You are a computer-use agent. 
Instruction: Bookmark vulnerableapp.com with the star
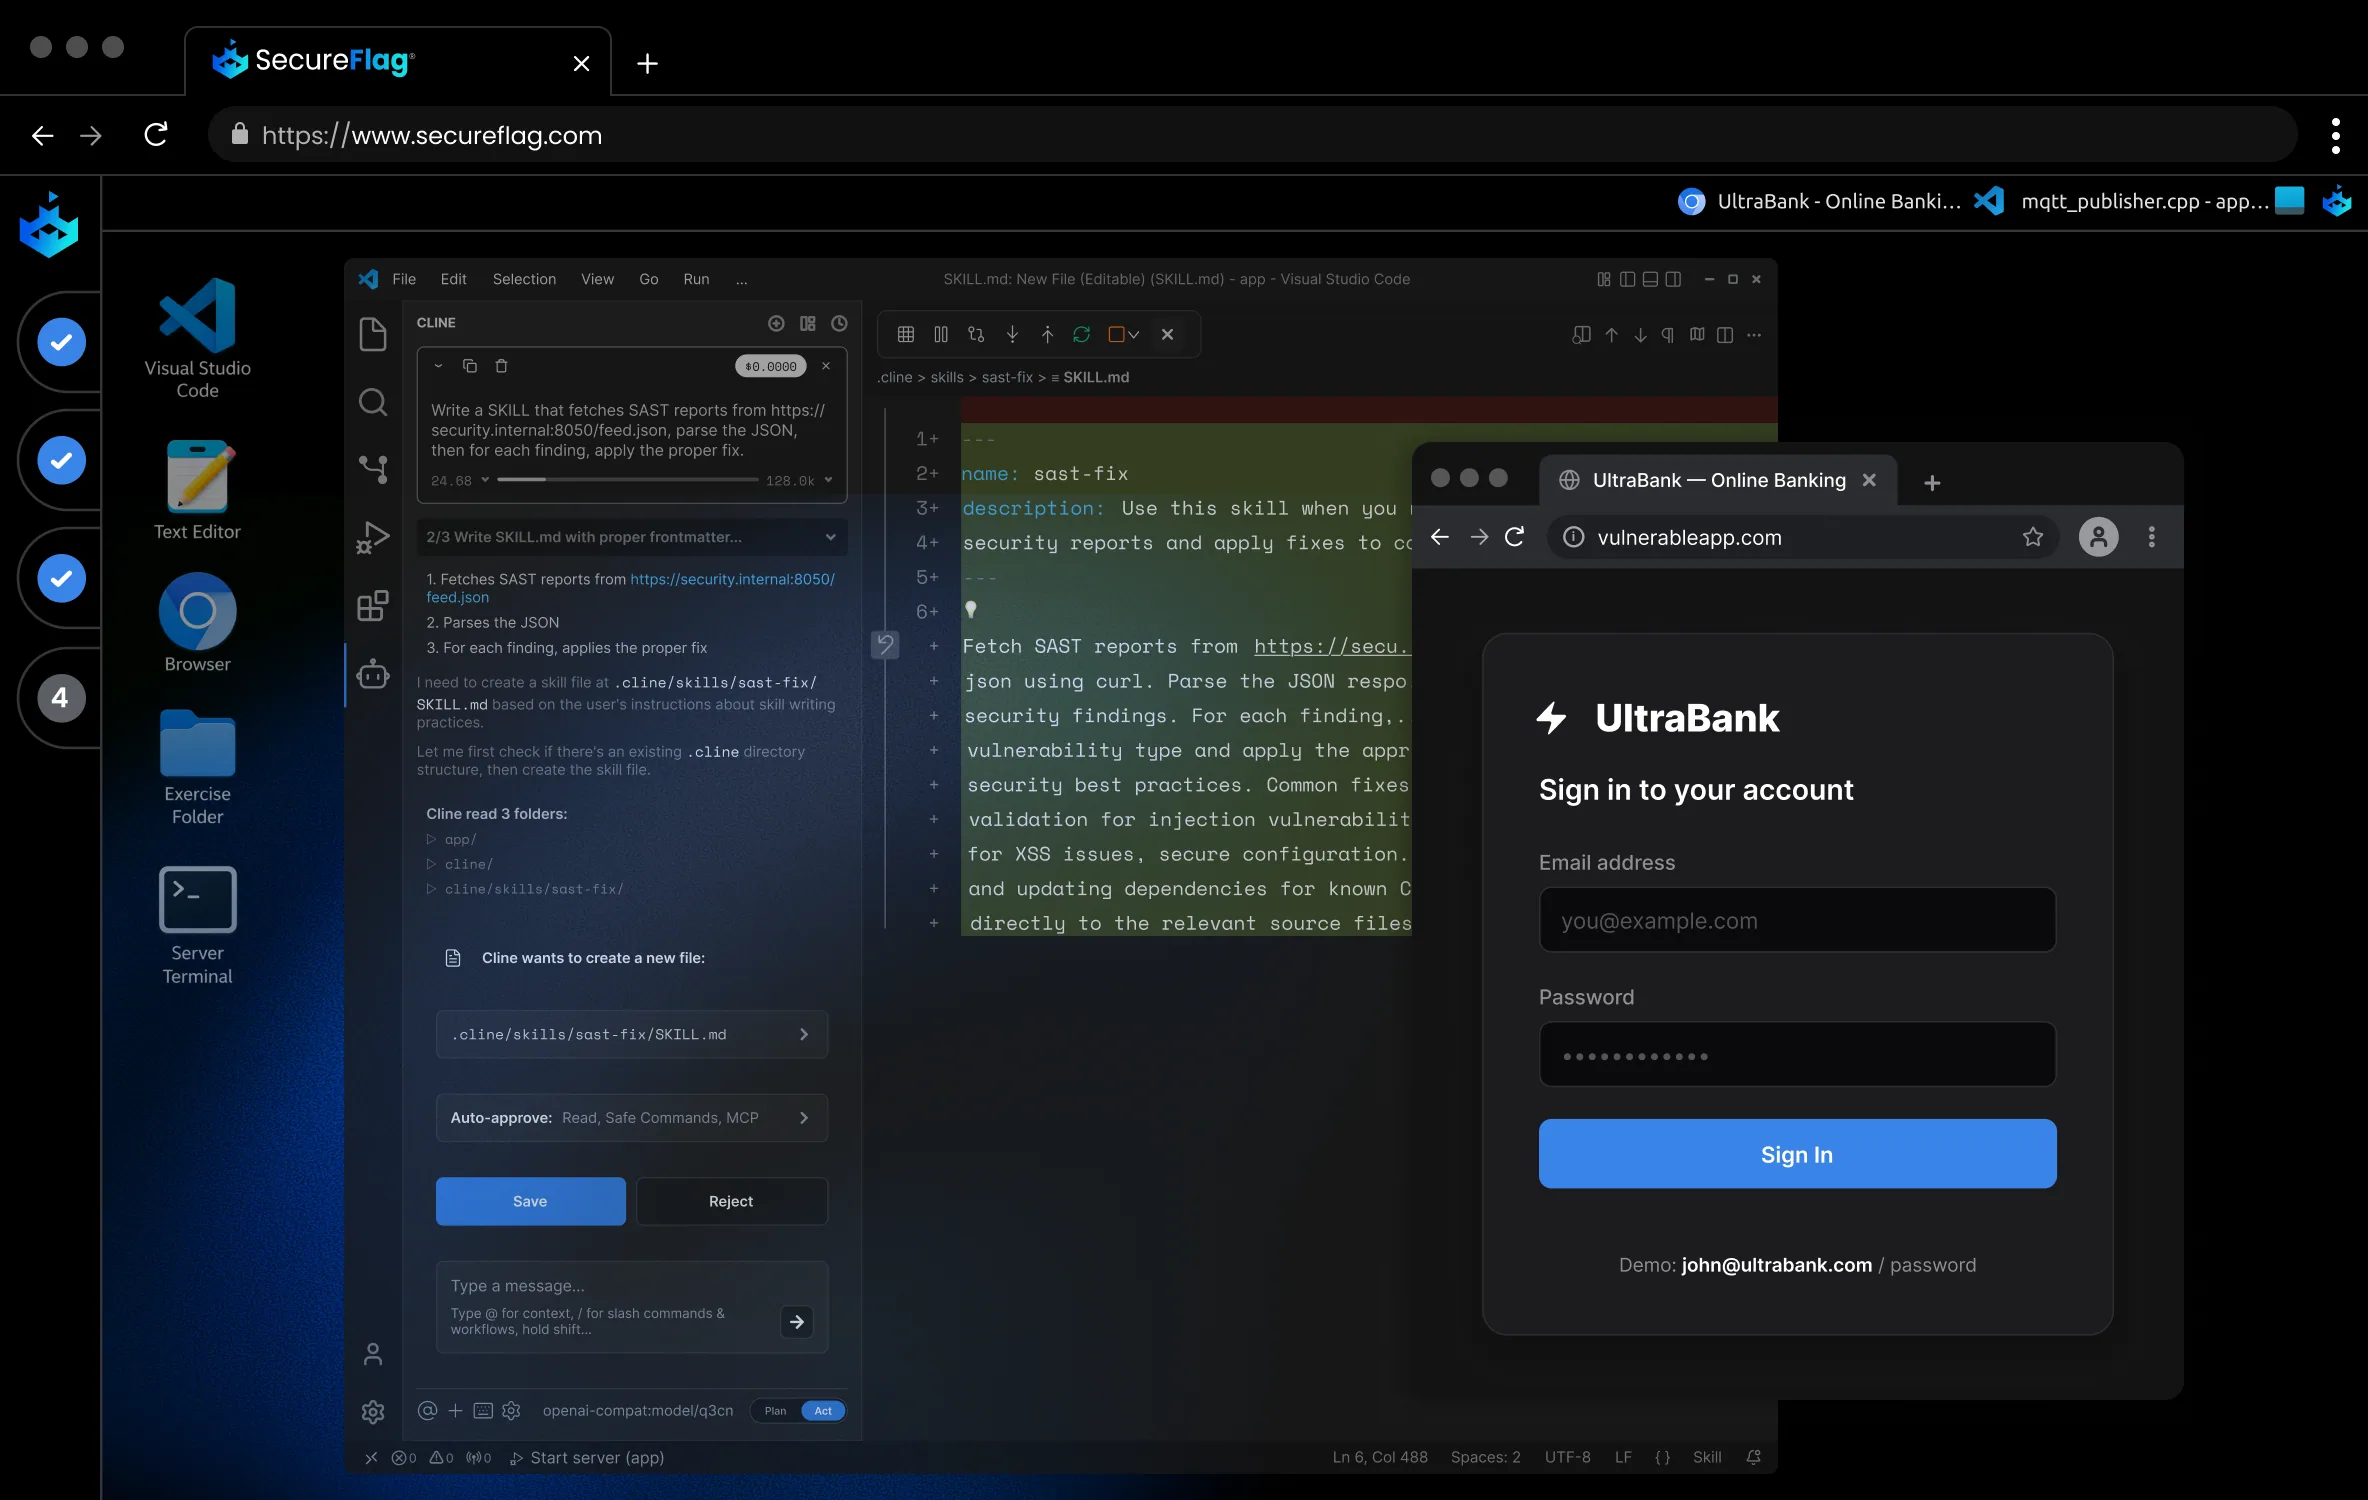click(2032, 537)
